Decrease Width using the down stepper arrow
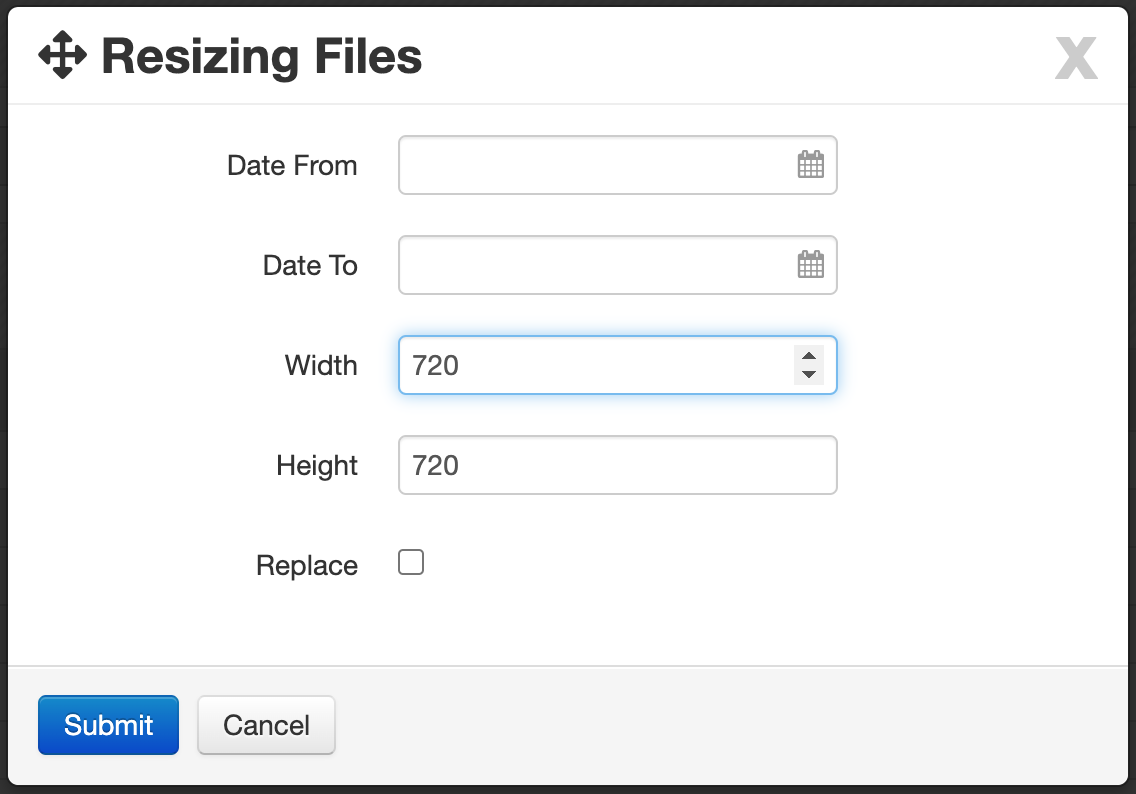Screen dimensions: 1136x794 (809, 375)
